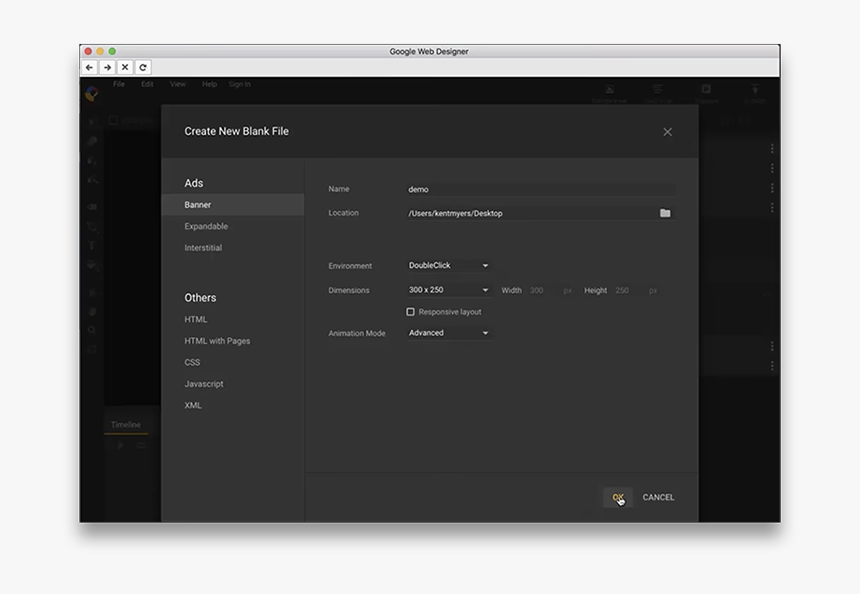Click the CANCEL button
Image resolution: width=860 pixels, height=594 pixels.
(x=658, y=497)
